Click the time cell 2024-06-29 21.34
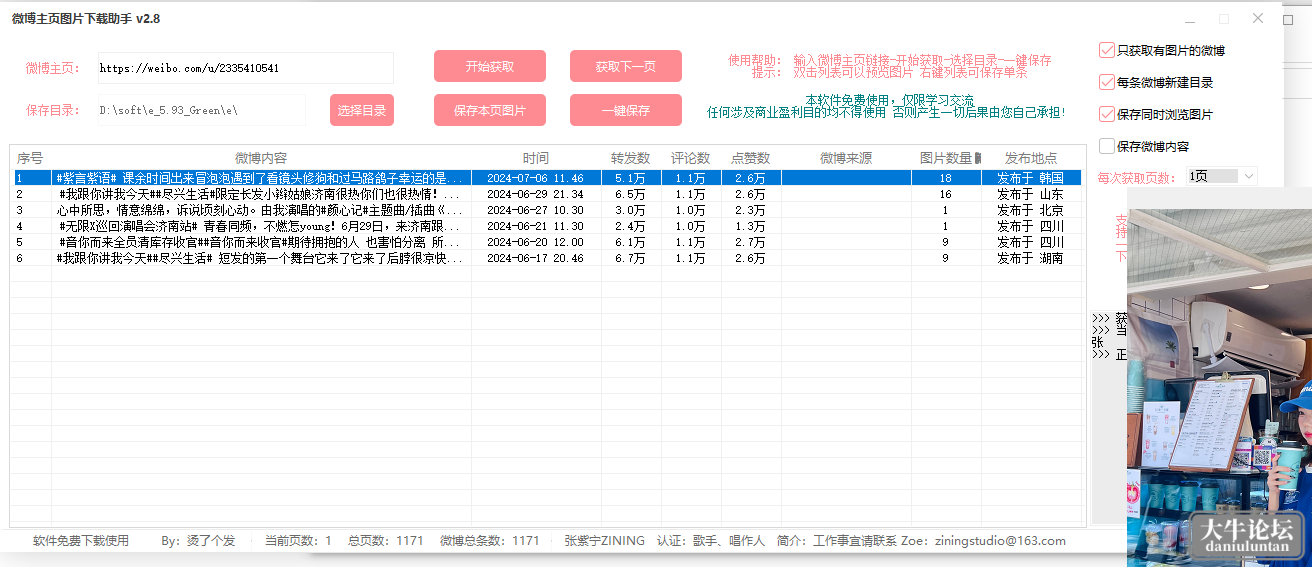 (x=535, y=194)
